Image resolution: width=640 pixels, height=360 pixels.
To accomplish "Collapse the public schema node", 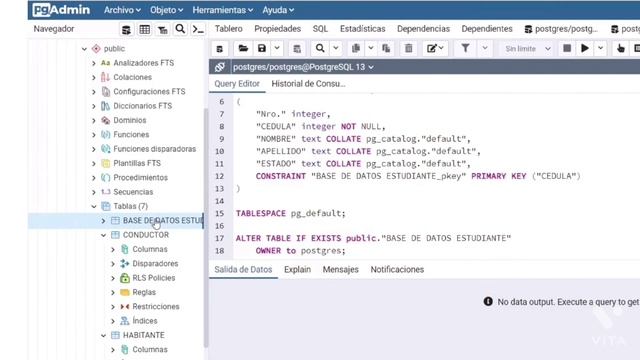I will (x=84, y=49).
